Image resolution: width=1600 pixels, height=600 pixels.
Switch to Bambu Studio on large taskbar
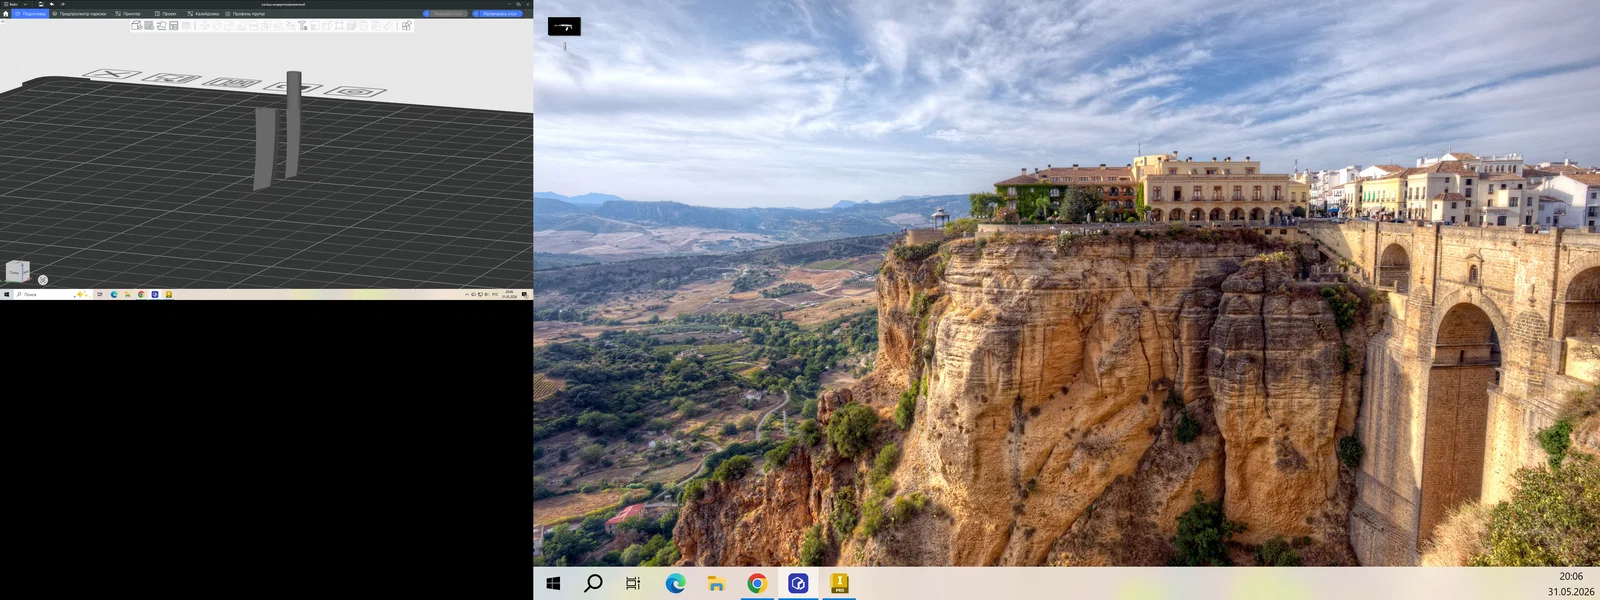tap(798, 583)
